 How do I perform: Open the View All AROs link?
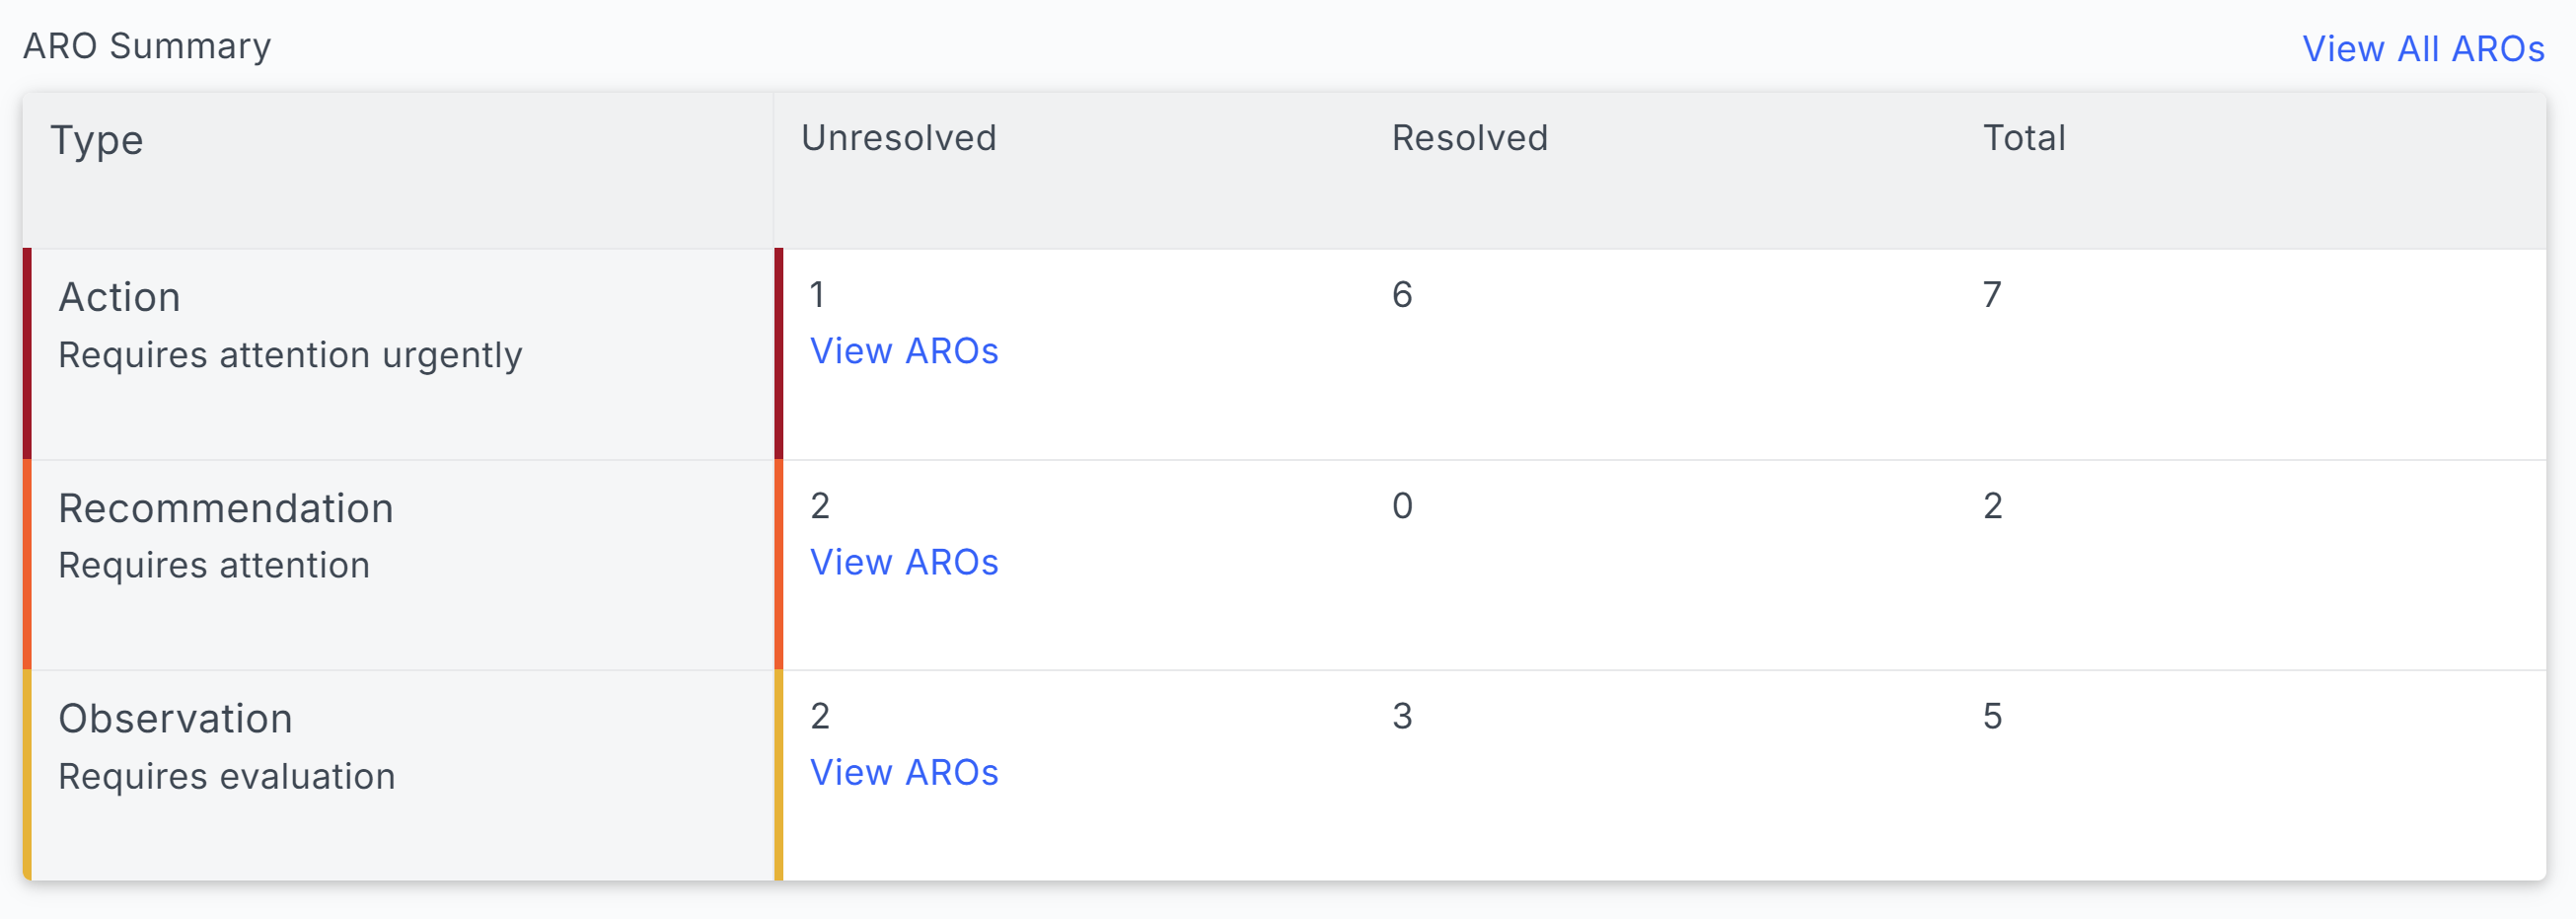pyautogui.click(x=2422, y=48)
